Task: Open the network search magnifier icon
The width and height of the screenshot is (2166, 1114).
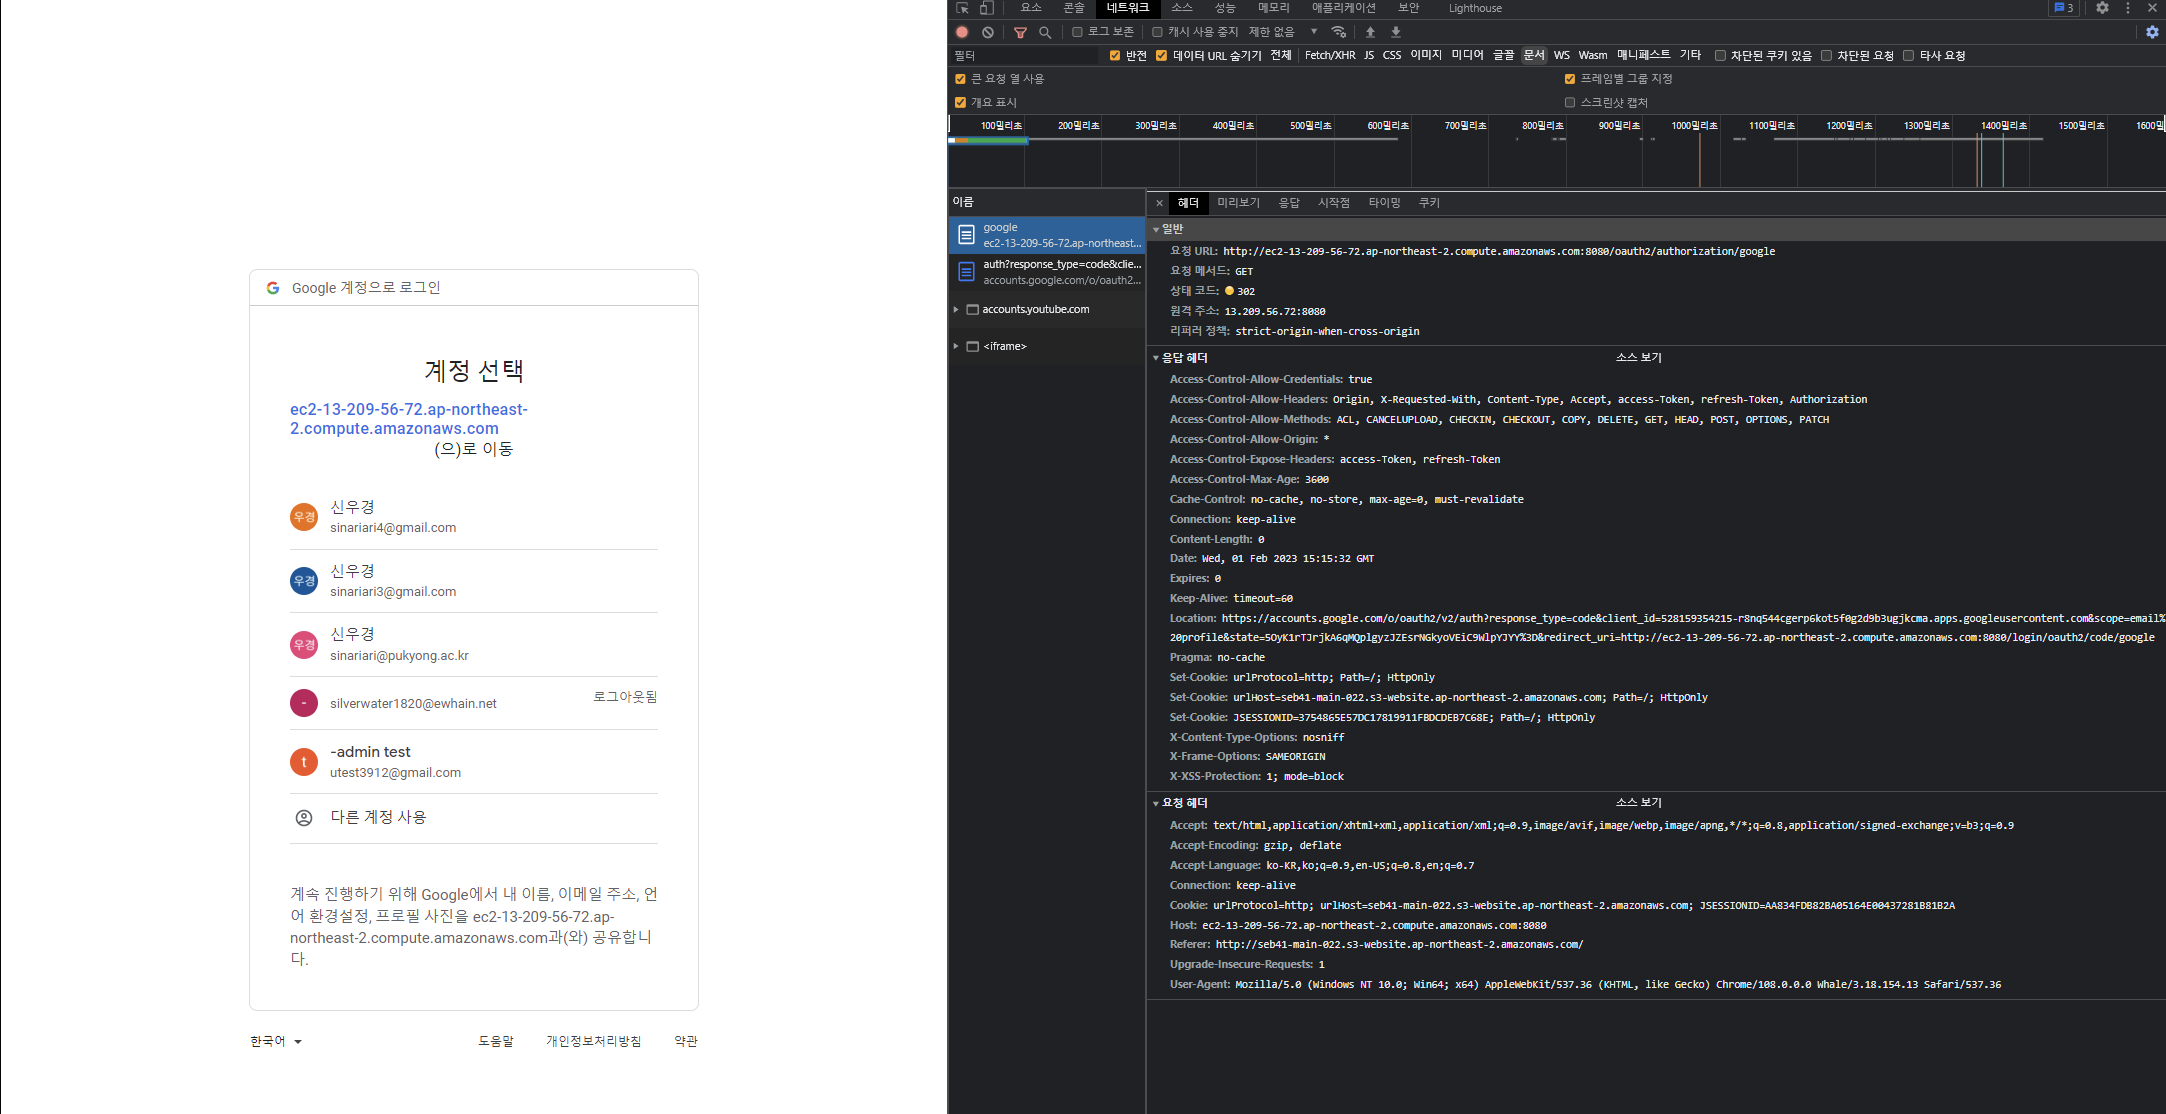Action: coord(1045,32)
